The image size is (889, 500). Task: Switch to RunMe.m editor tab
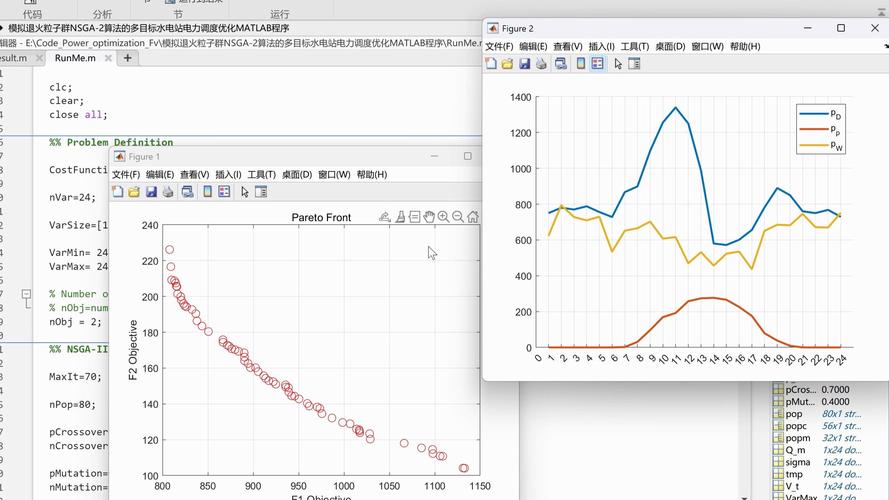75,58
